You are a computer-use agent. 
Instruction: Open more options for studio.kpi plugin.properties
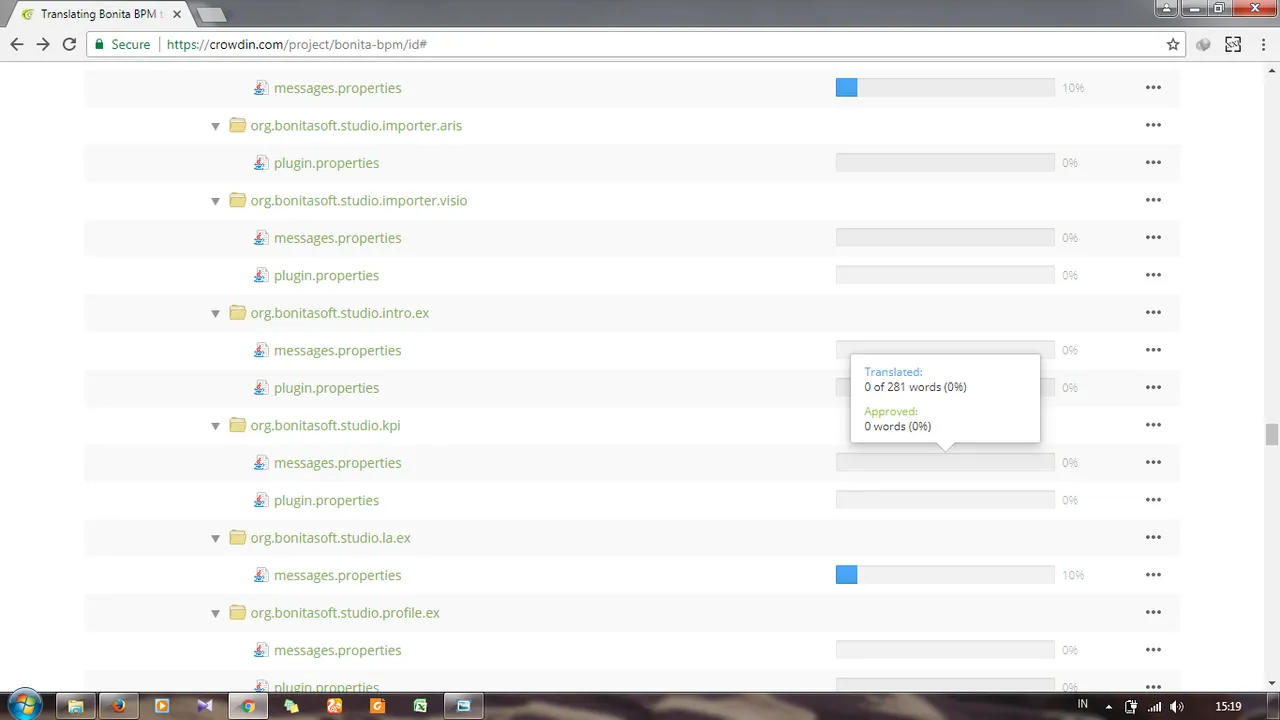click(x=1153, y=500)
